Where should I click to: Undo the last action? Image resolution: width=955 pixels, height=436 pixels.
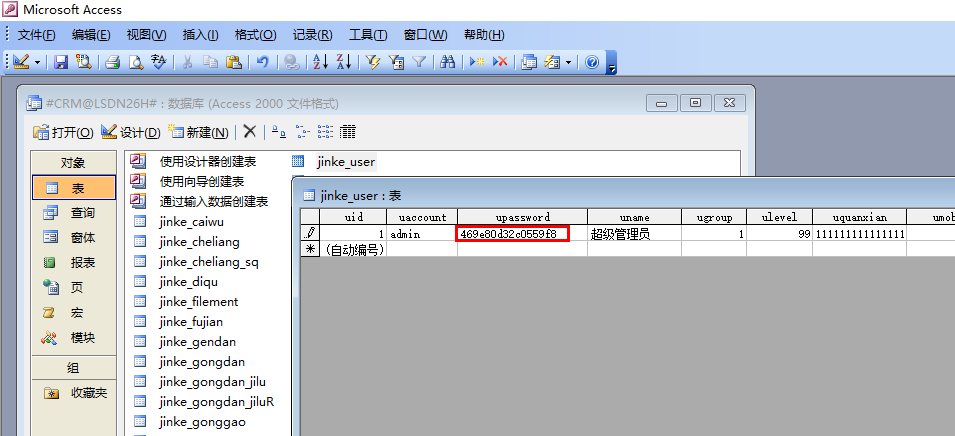263,62
